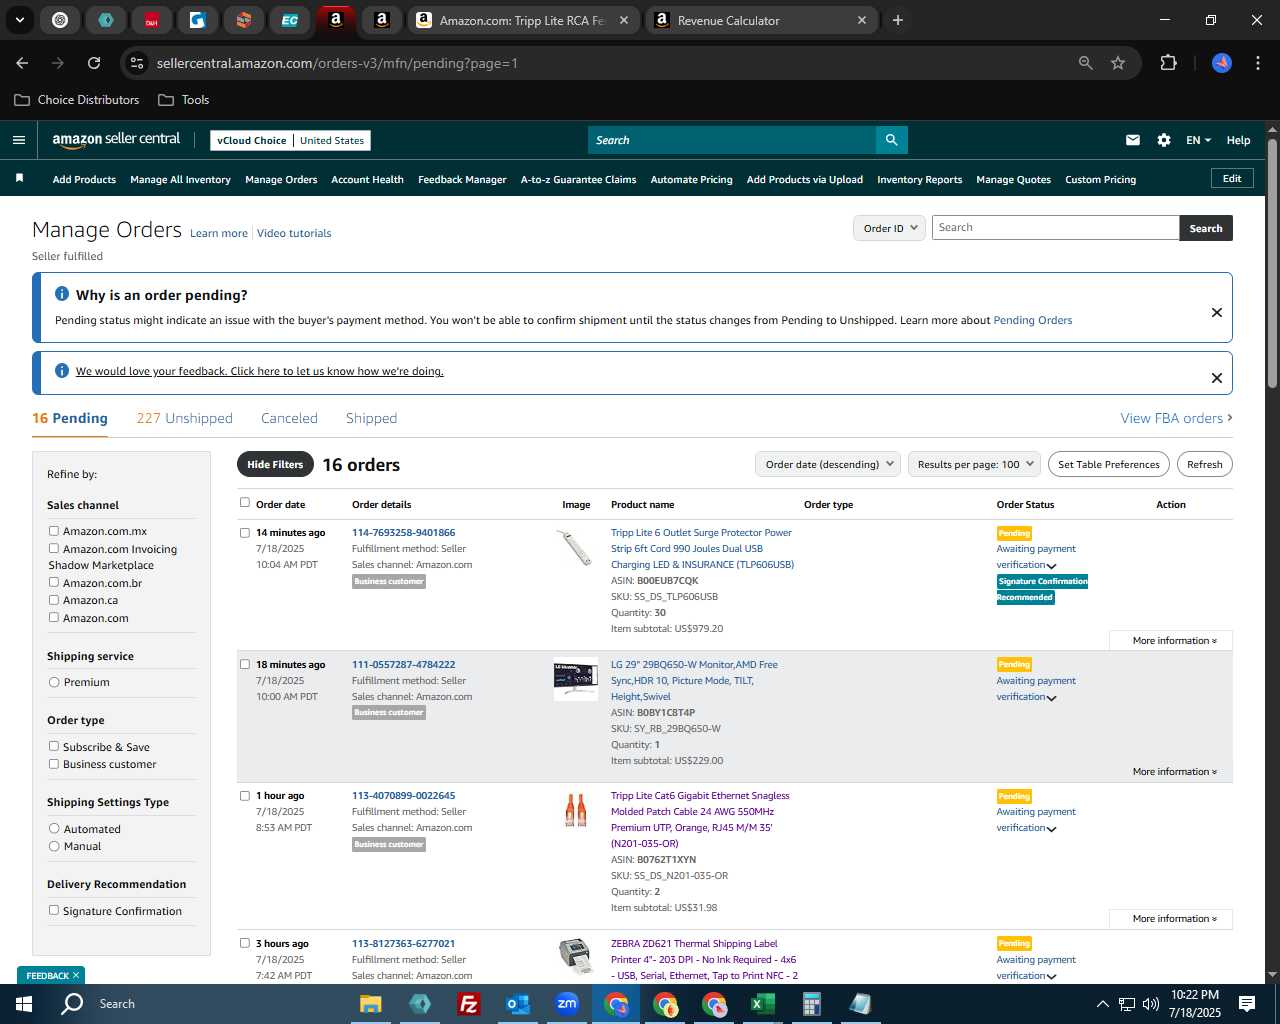Open the messages envelope icon
1280x1024 pixels.
[1132, 140]
